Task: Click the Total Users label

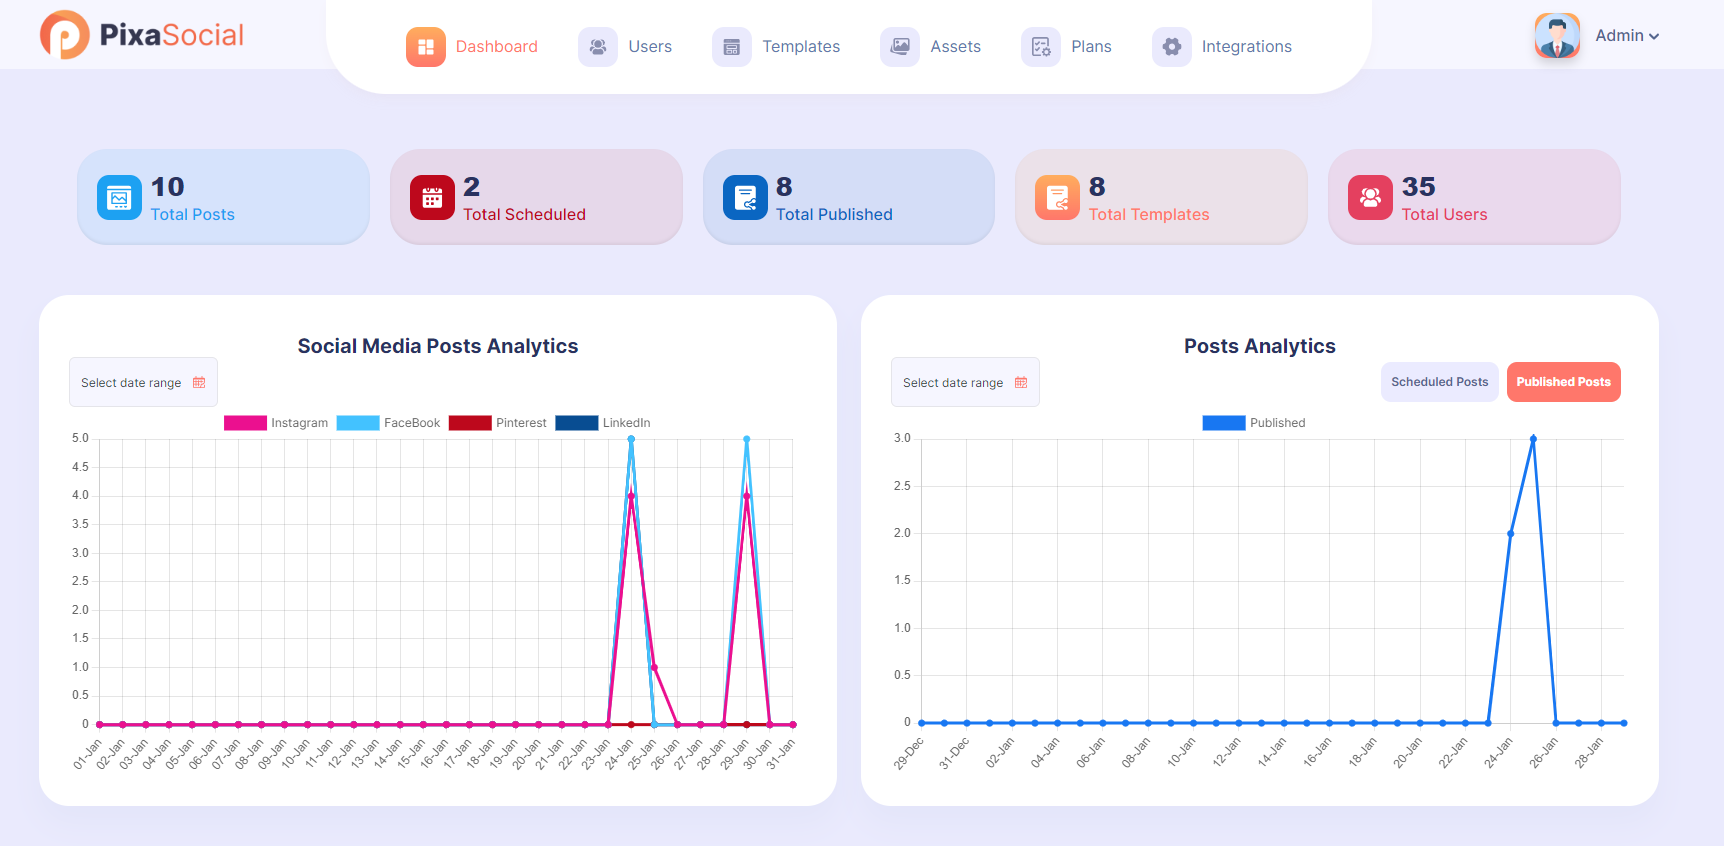Action: point(1444,214)
